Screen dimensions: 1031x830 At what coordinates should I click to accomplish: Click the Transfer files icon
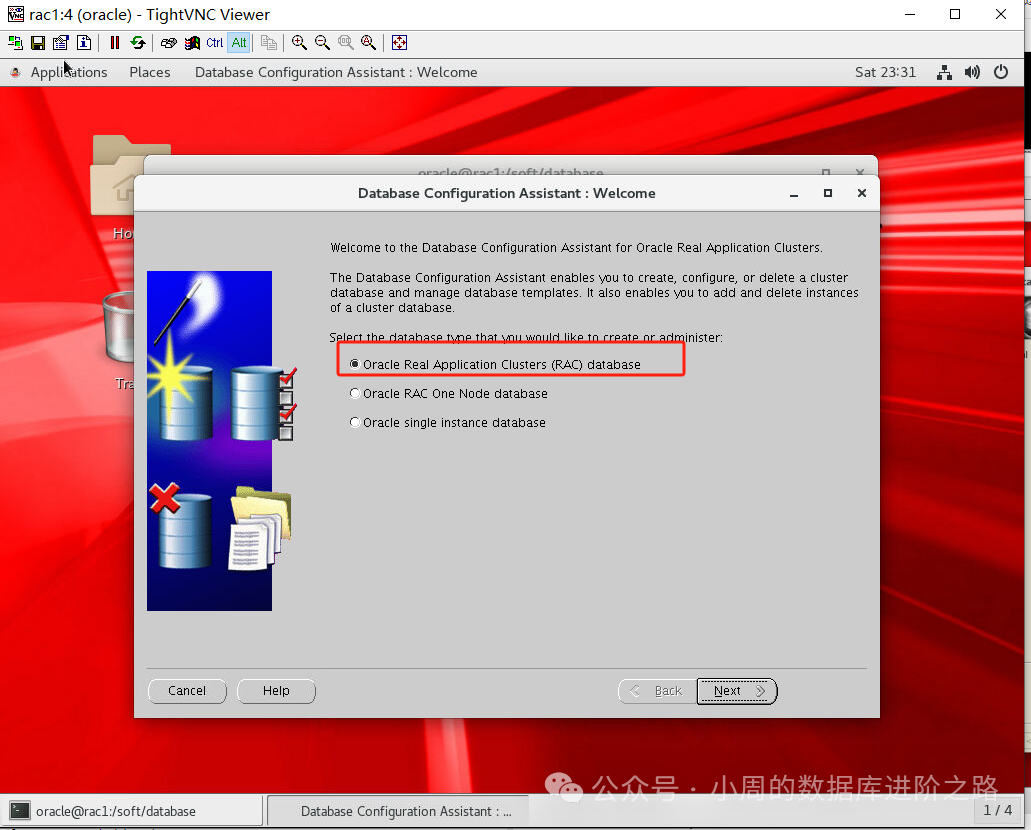[268, 43]
